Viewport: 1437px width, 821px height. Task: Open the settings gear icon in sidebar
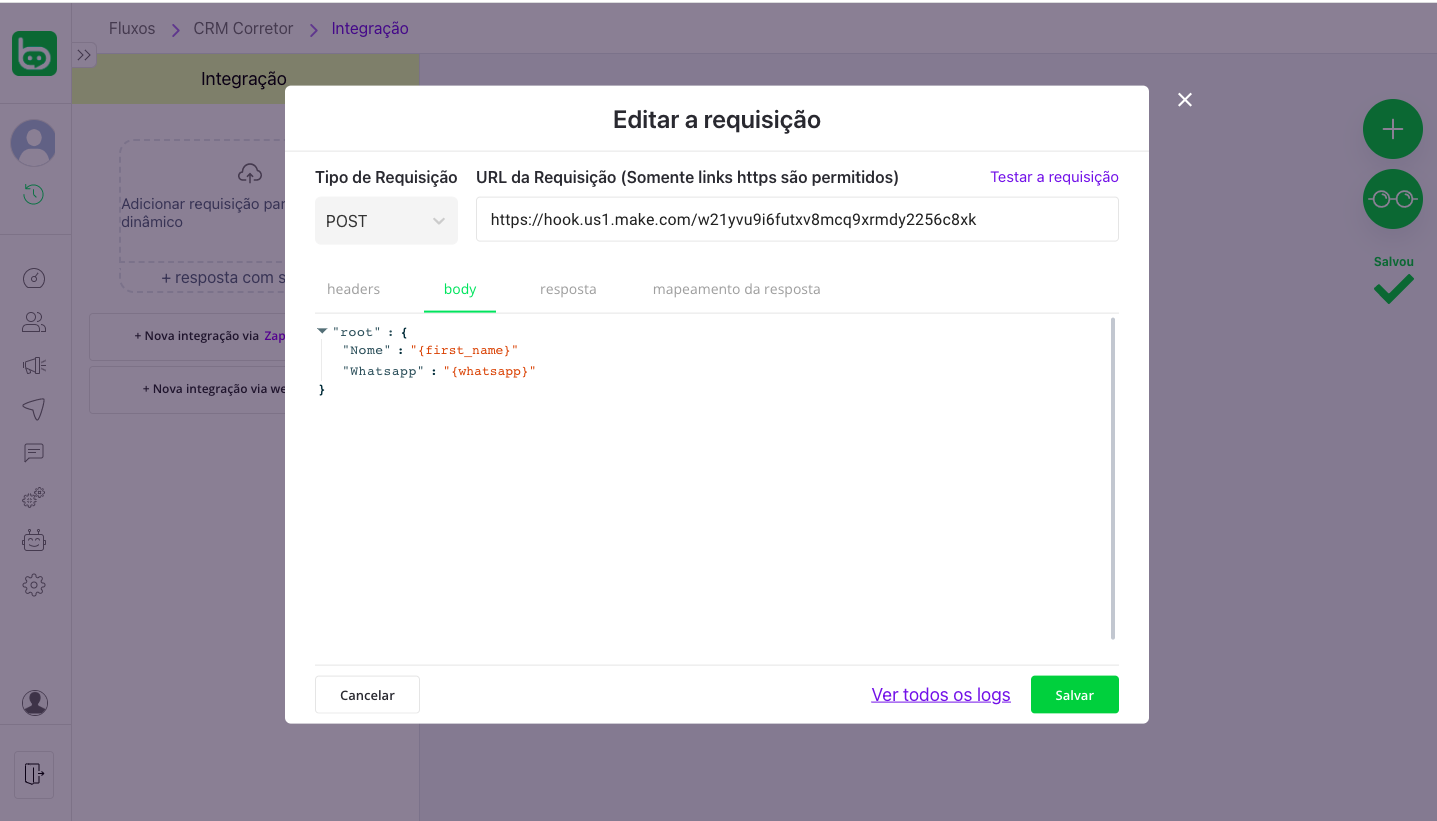point(34,585)
